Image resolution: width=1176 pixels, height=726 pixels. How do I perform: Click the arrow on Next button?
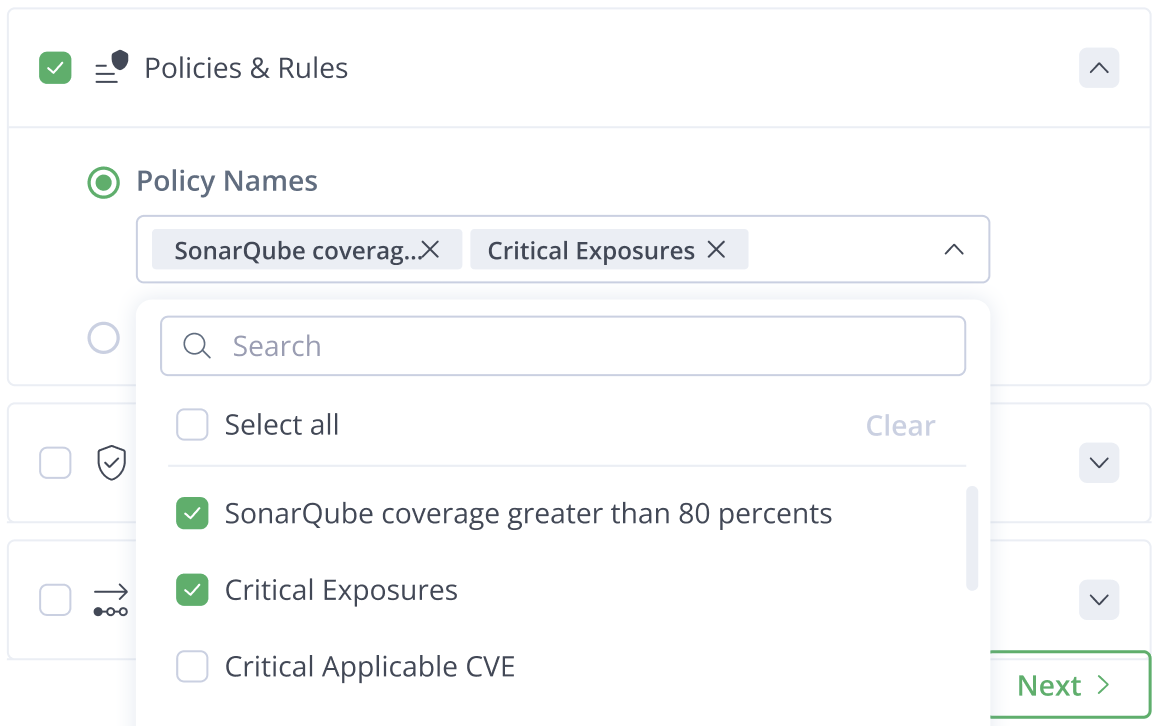point(1102,685)
